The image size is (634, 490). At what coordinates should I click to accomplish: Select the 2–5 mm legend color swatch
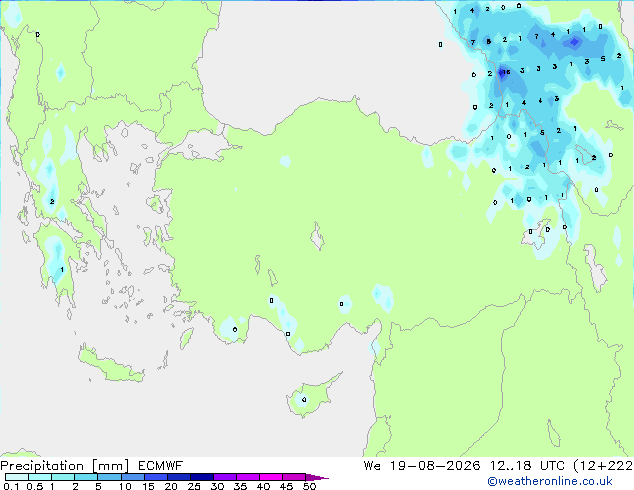point(86,477)
